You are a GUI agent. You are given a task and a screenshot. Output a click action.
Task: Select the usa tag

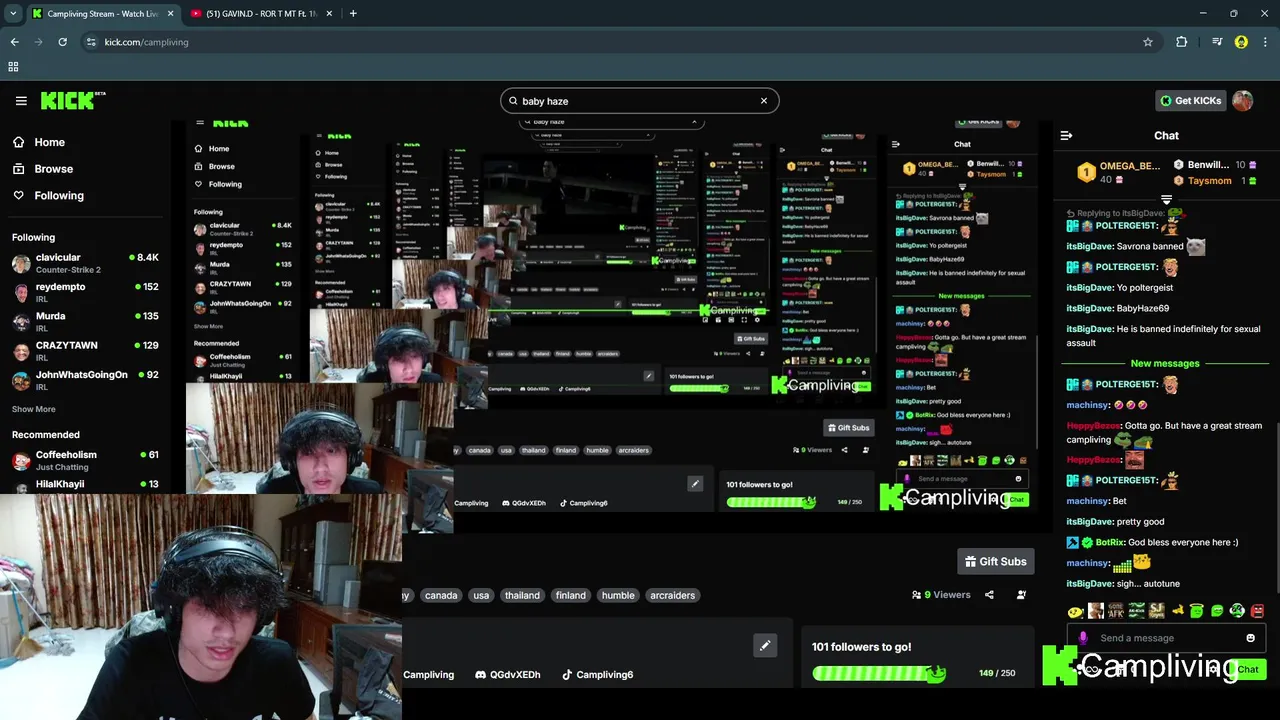481,595
